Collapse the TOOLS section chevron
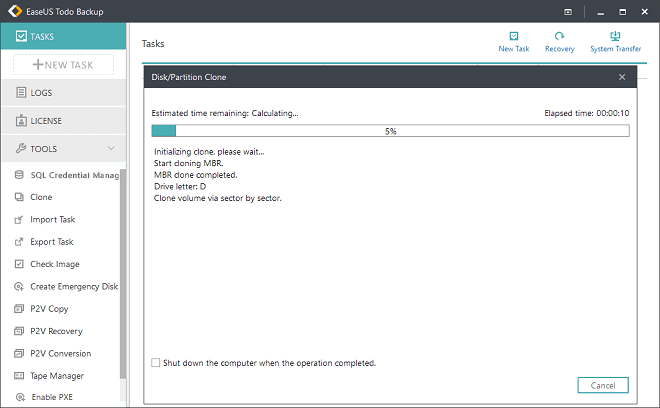This screenshot has height=408, width=660. (111, 149)
